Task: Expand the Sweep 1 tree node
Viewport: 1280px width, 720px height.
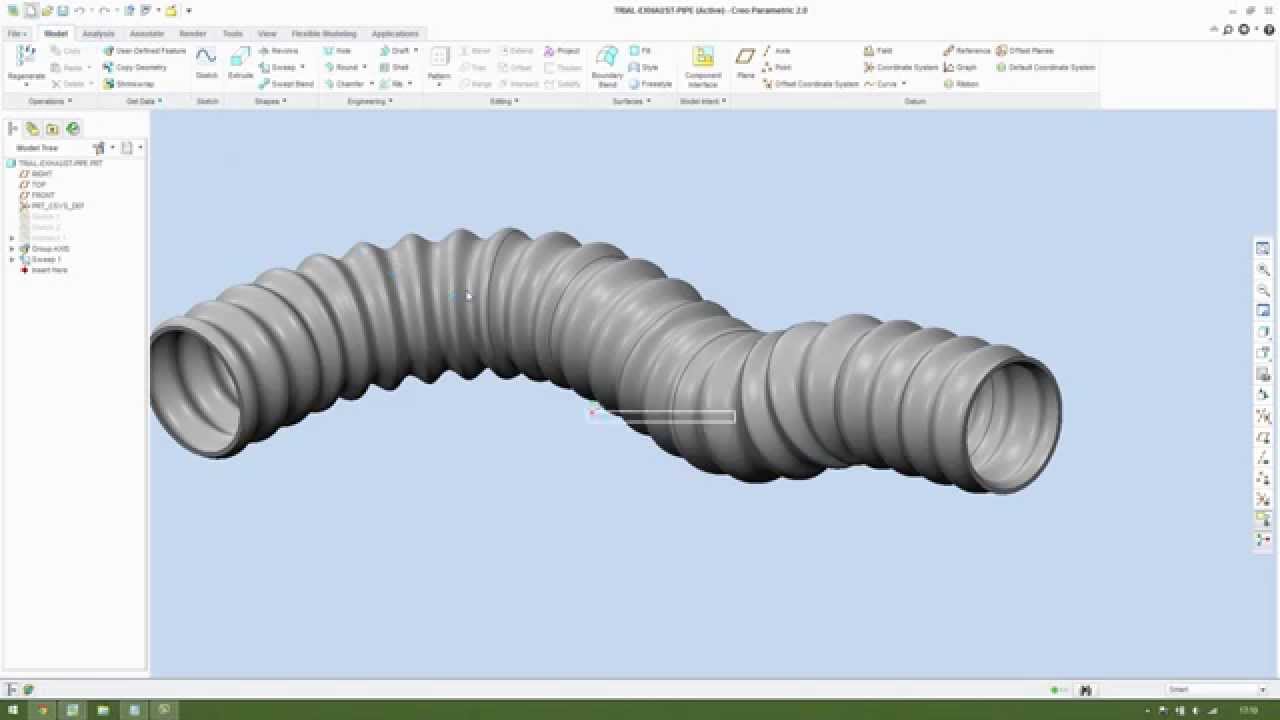Action: pyautogui.click(x=12, y=260)
